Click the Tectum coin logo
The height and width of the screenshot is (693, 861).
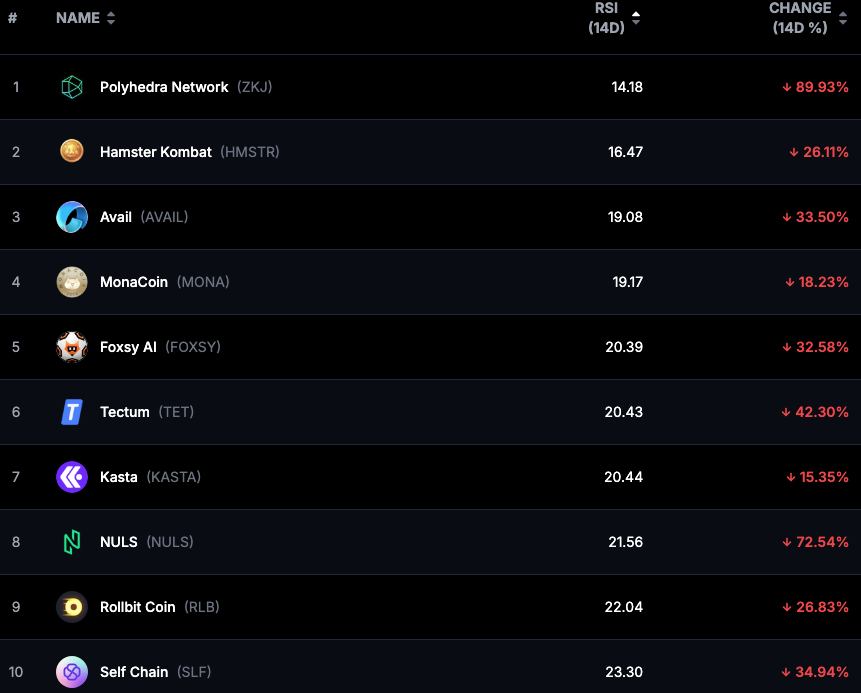coord(72,412)
